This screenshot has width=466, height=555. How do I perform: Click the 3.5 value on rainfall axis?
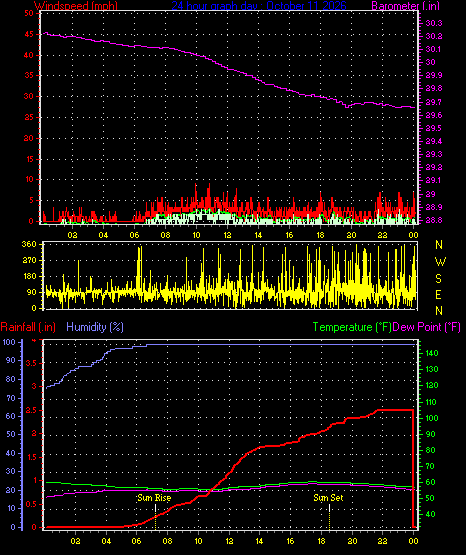pos(31,364)
